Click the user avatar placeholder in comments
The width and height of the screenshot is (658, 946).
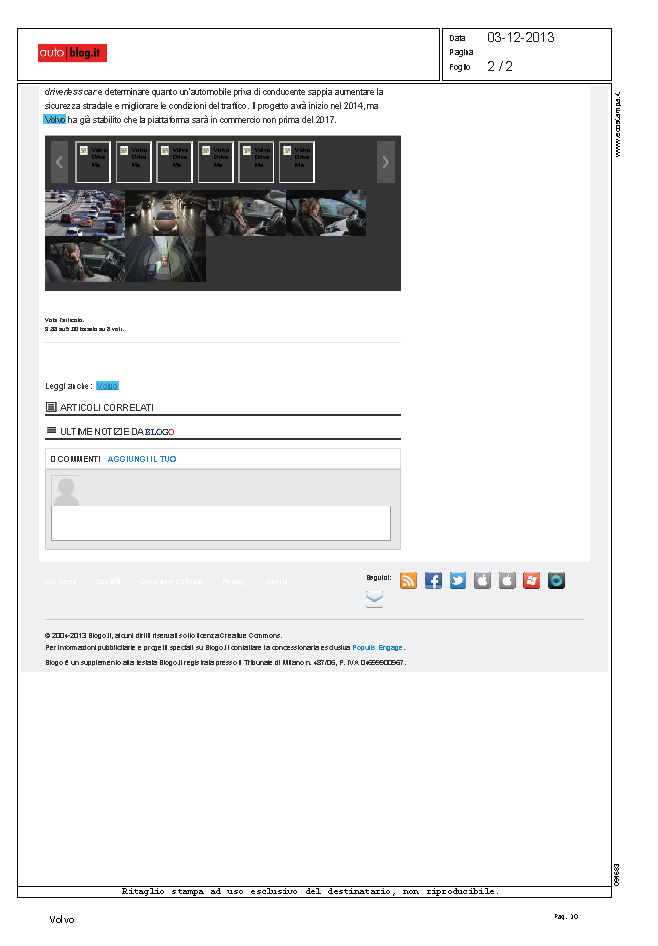[66, 491]
